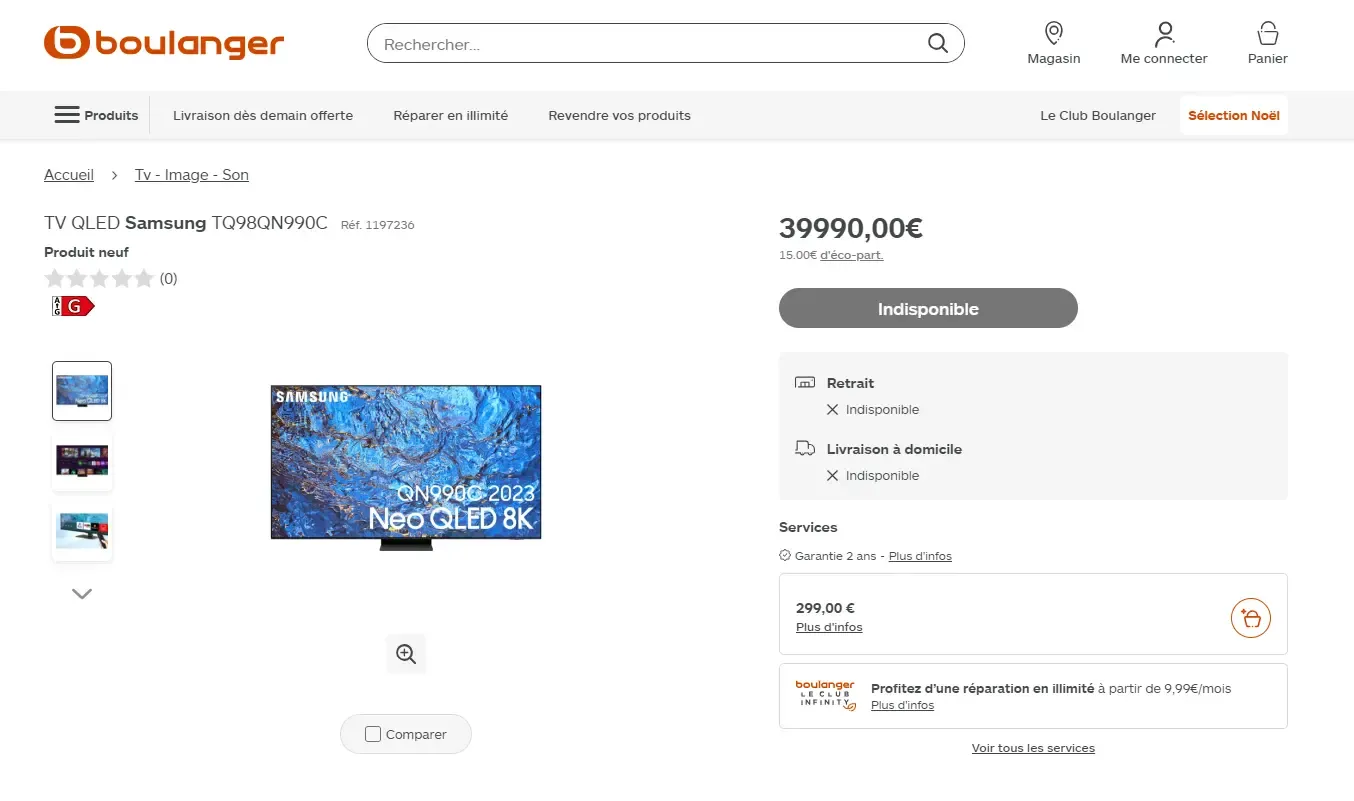This screenshot has width=1354, height=801.
Task: Focus the Rechercher search field
Action: 650,44
